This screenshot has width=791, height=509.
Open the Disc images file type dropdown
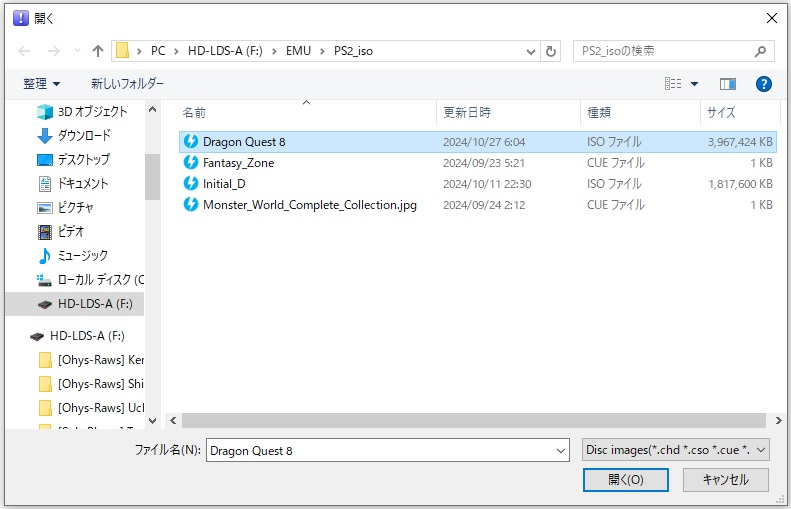coord(675,449)
